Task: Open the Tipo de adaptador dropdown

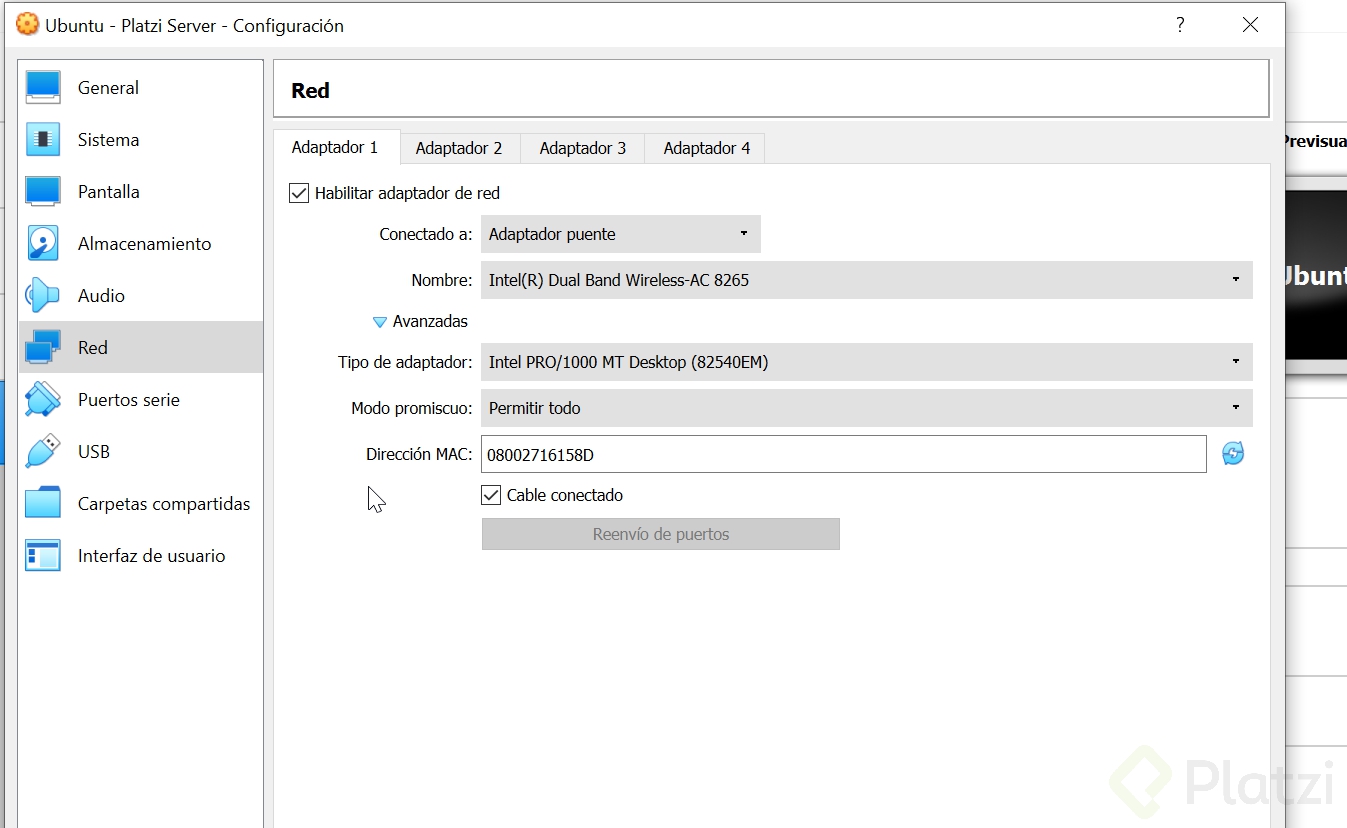Action: (x=867, y=362)
